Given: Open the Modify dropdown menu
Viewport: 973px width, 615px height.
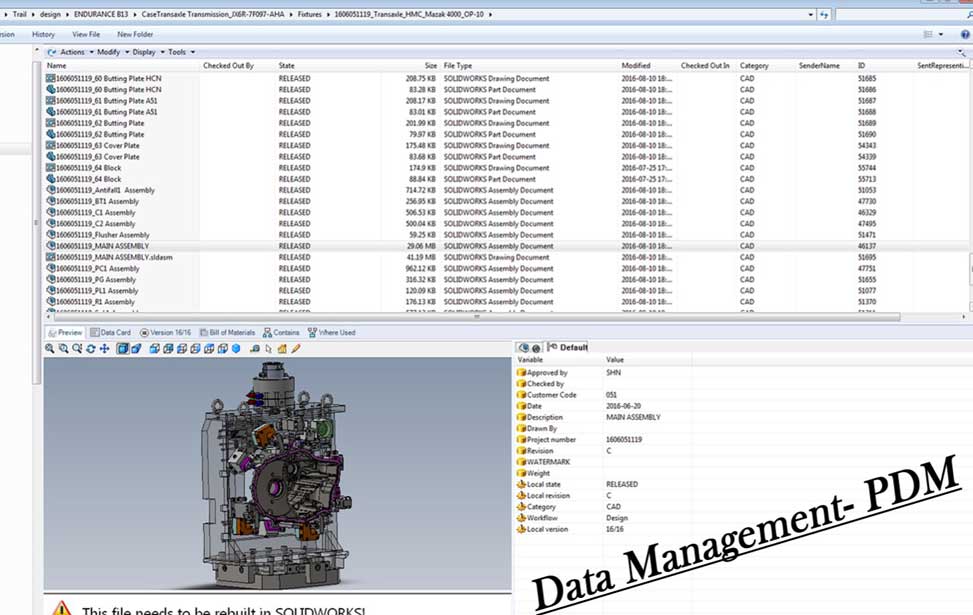Looking at the screenshot, I should click(113, 52).
